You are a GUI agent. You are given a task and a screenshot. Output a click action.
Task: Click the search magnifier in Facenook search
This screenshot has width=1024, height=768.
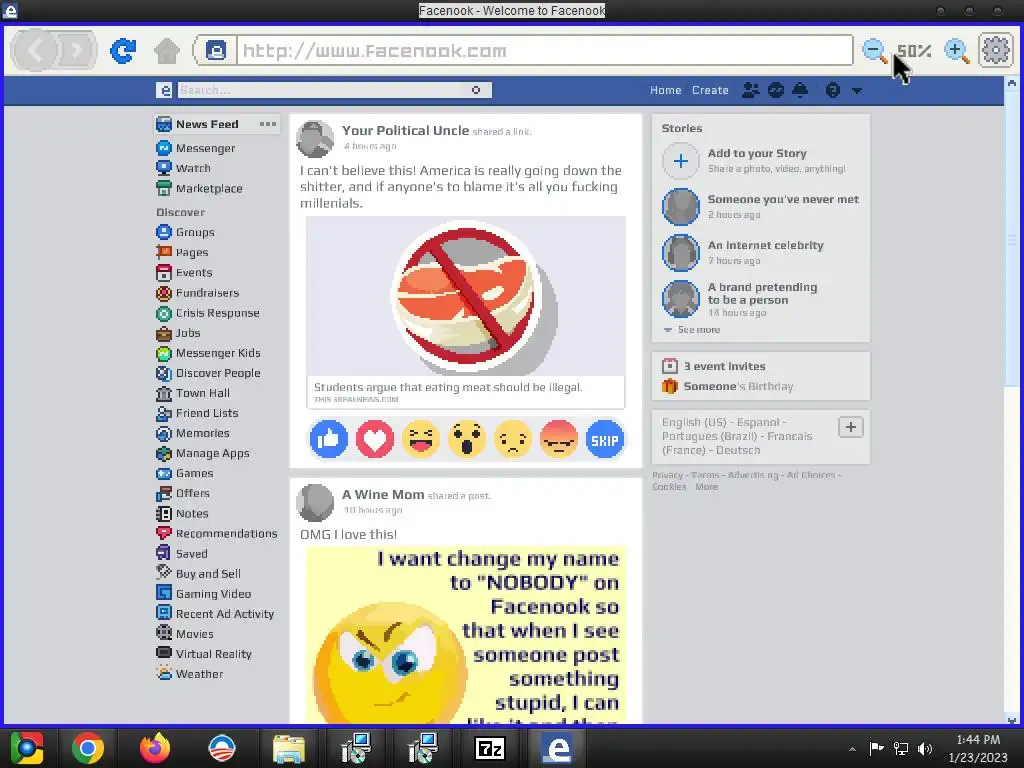coord(476,90)
